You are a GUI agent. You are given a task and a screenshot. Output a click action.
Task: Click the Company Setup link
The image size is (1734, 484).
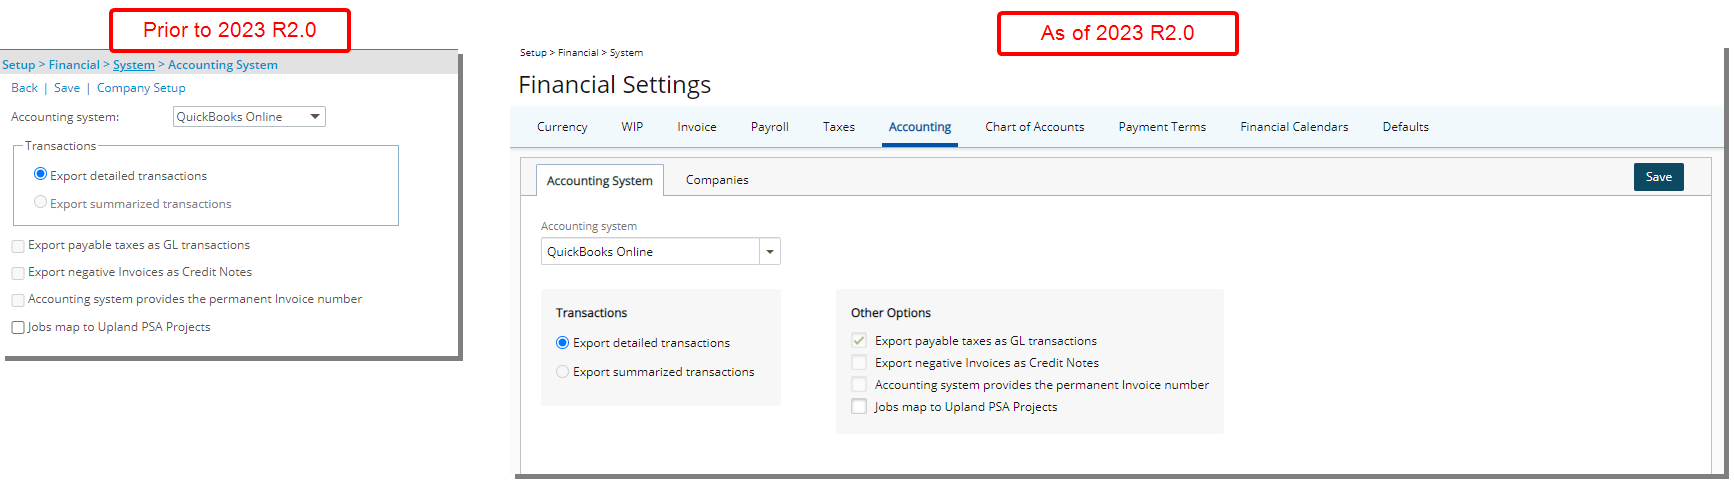tap(141, 88)
